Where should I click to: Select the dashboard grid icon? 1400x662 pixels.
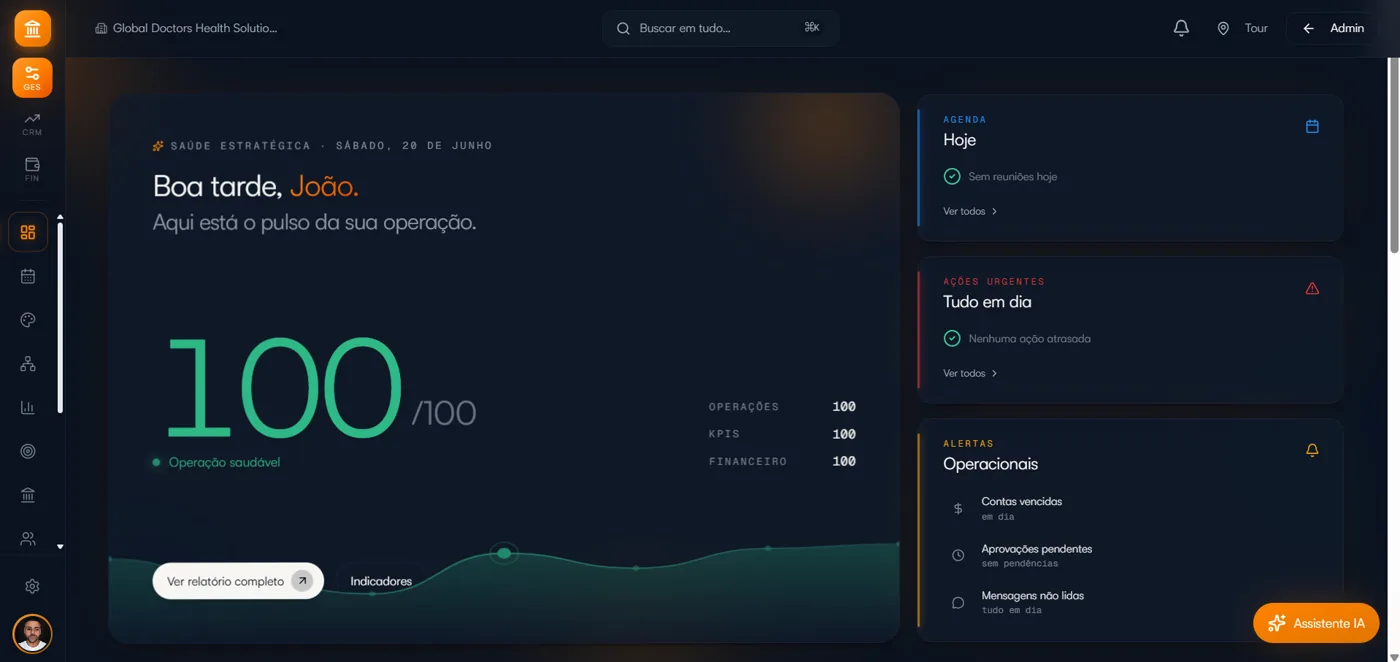[x=28, y=233]
